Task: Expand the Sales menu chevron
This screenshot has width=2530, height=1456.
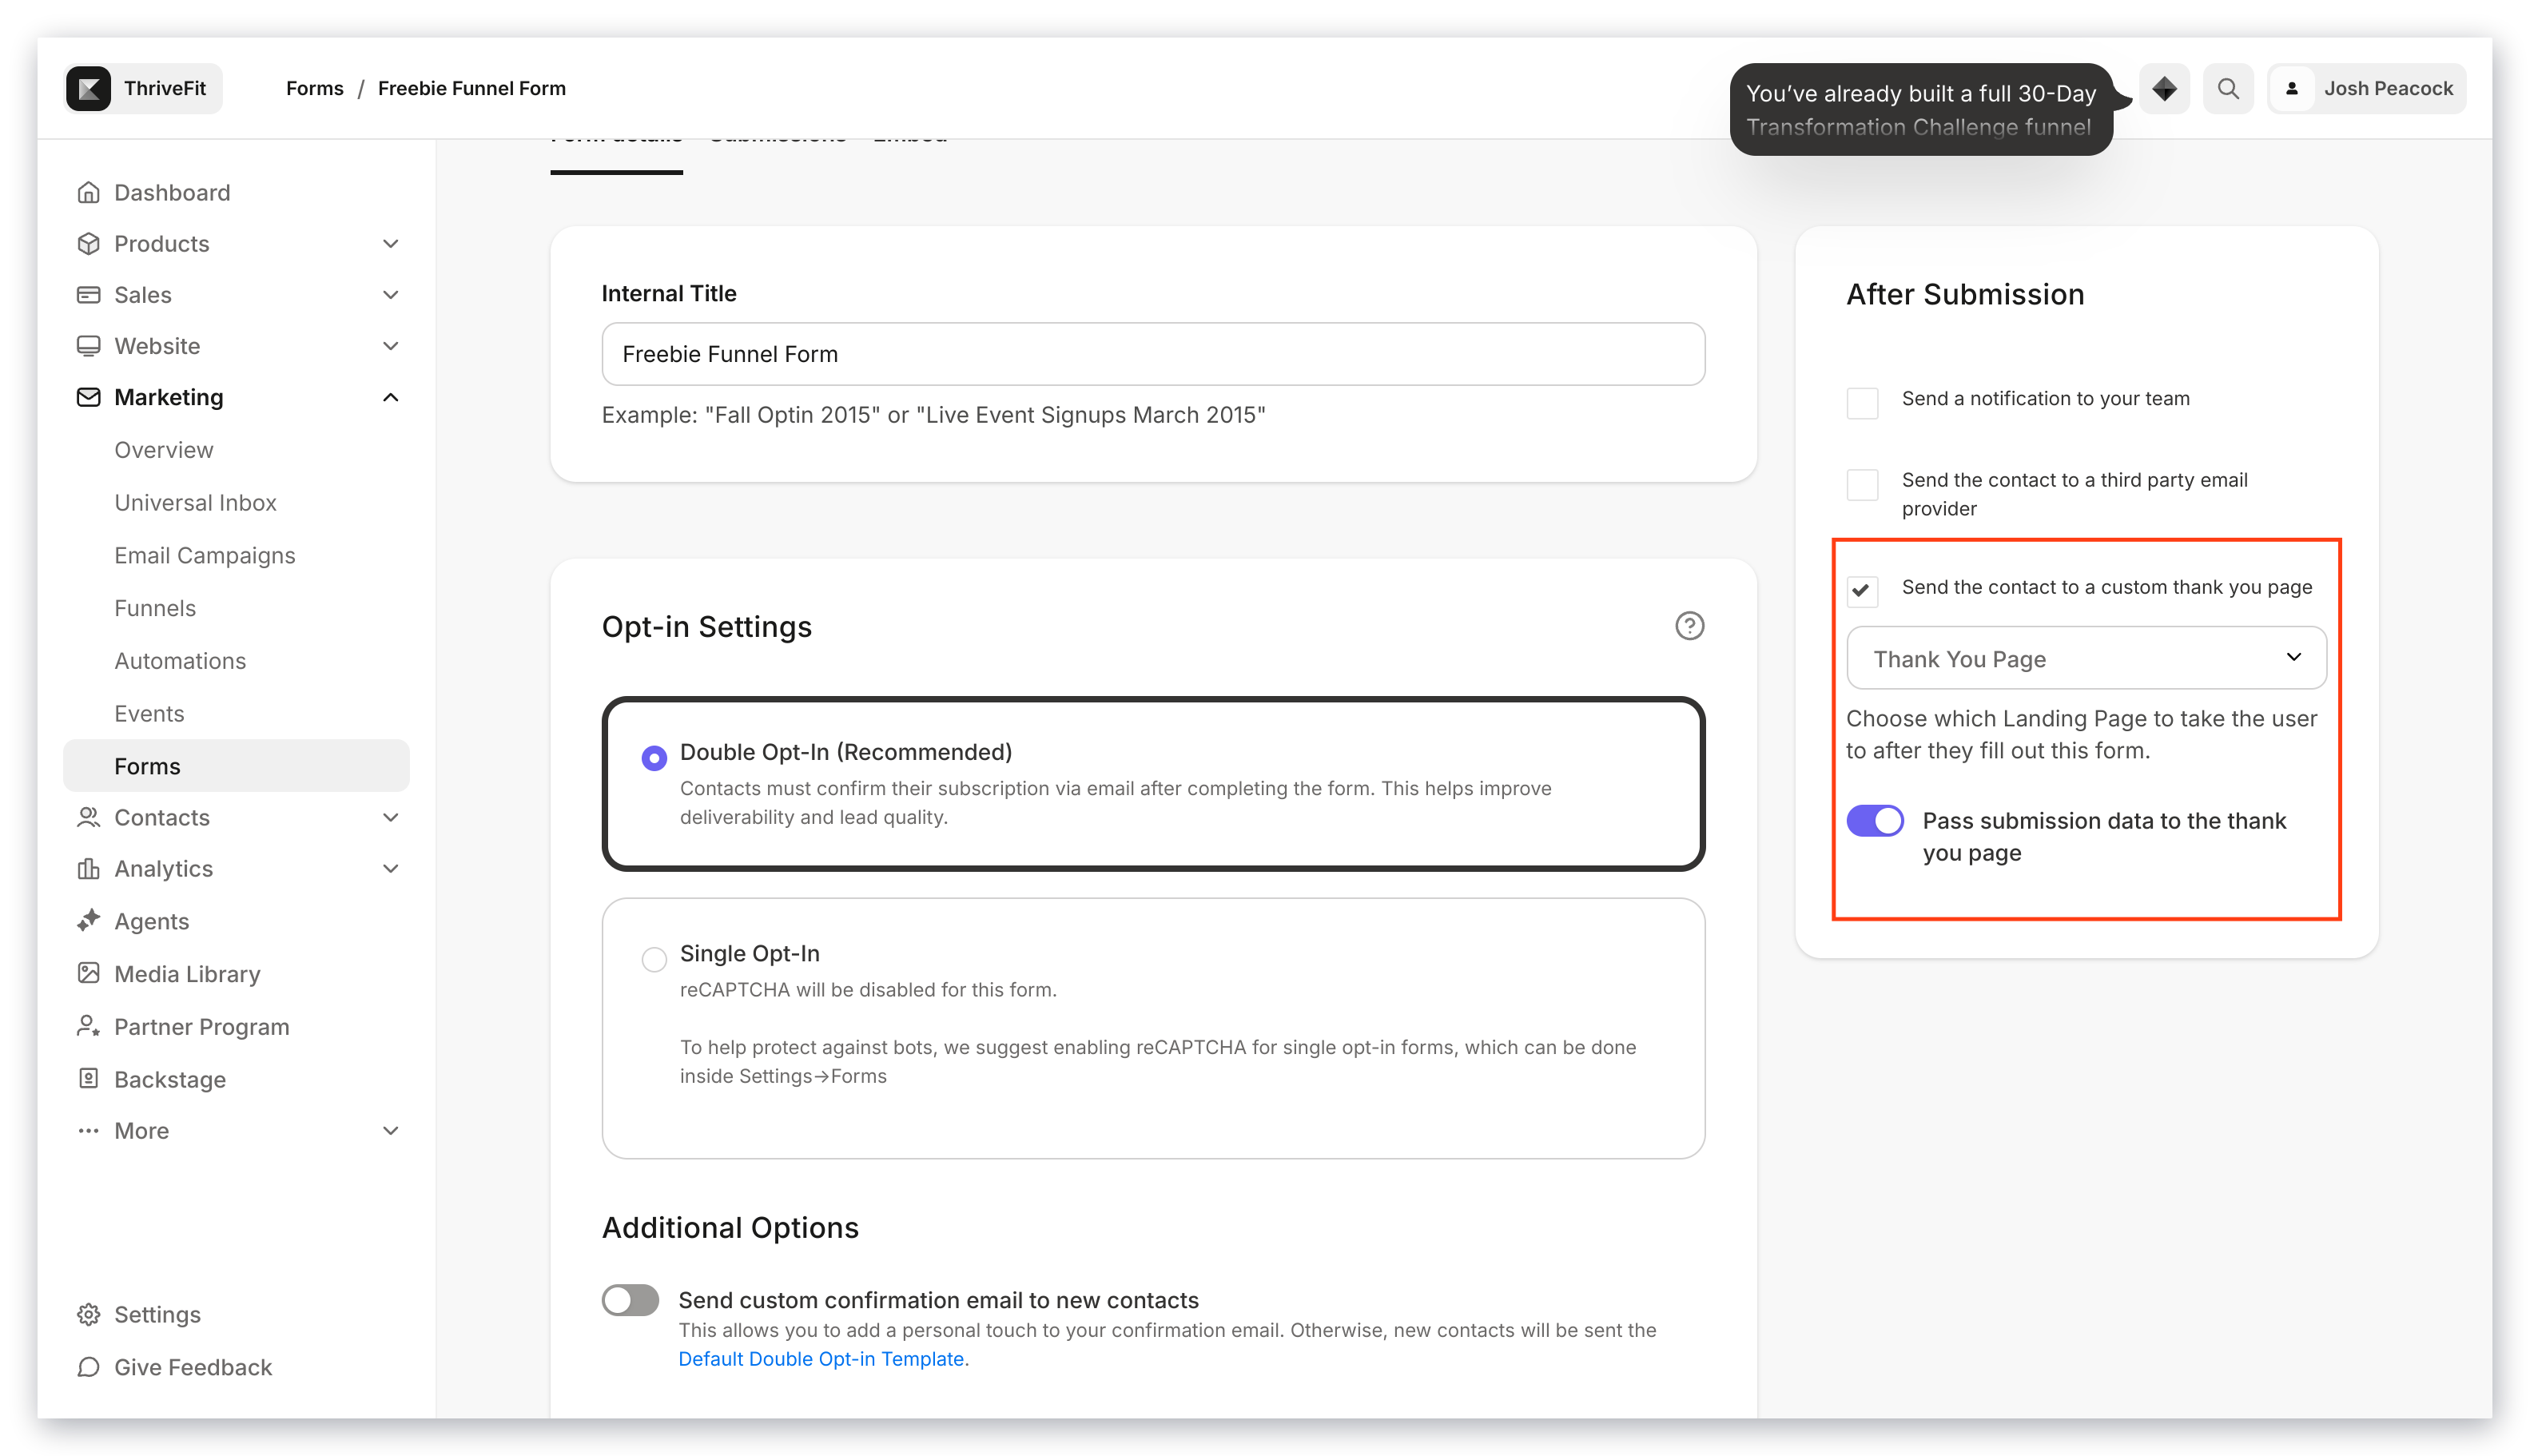Action: [391, 294]
